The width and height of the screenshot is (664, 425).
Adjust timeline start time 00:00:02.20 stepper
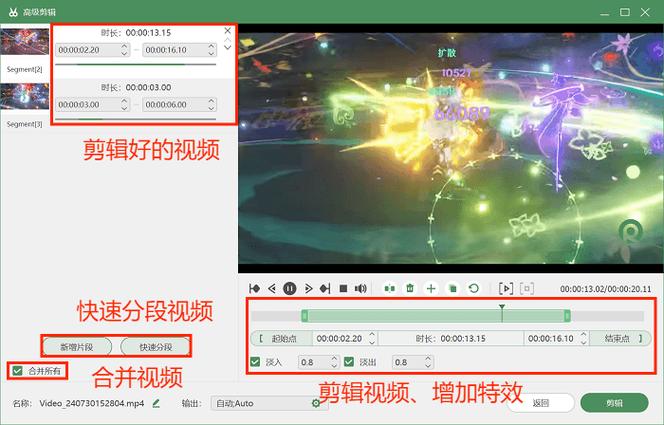pyautogui.click(x=372, y=338)
